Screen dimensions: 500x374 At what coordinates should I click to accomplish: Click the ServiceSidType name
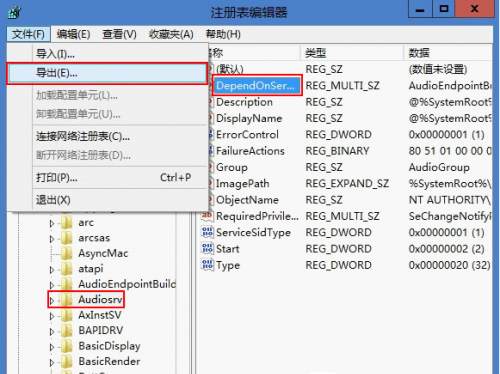(x=253, y=232)
